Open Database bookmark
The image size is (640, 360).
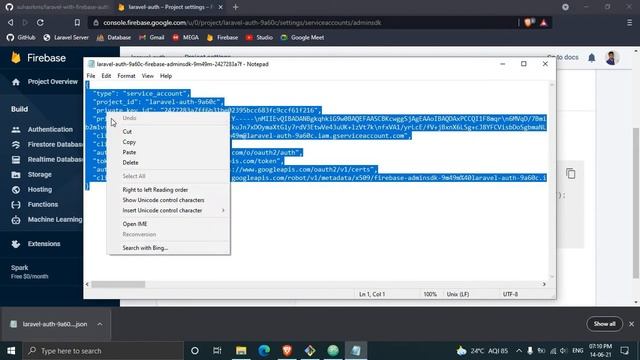click(x=114, y=38)
